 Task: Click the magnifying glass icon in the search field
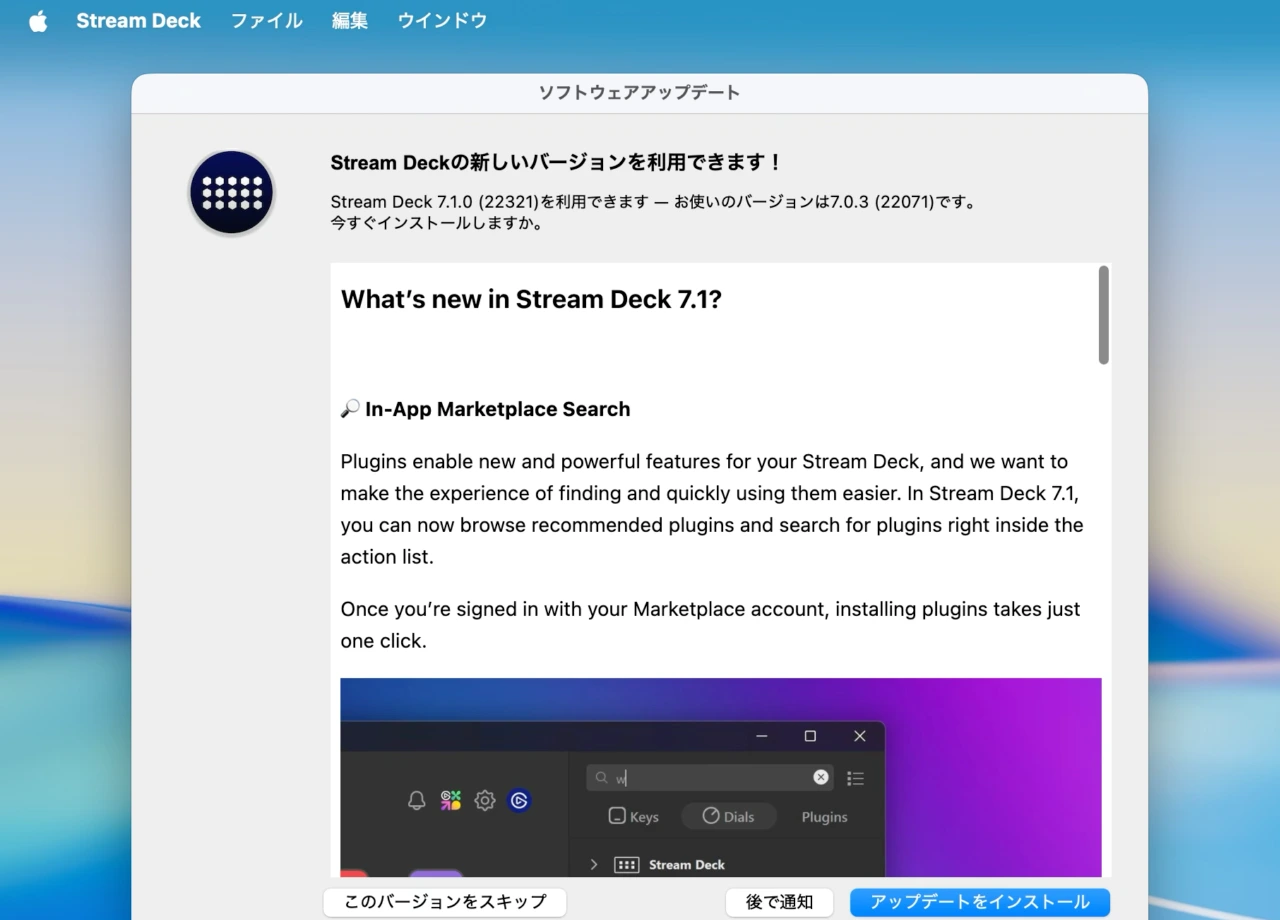(601, 777)
